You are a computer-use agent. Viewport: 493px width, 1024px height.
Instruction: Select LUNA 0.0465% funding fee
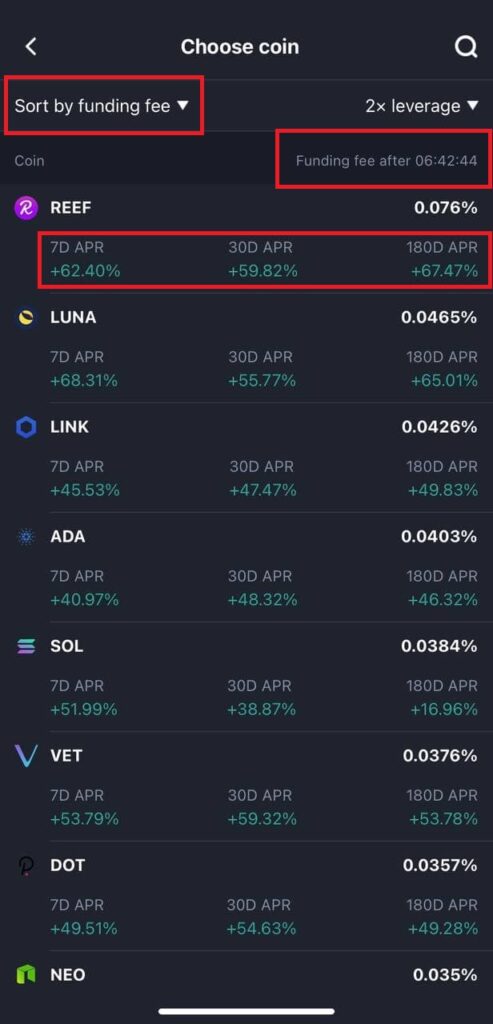coord(439,318)
